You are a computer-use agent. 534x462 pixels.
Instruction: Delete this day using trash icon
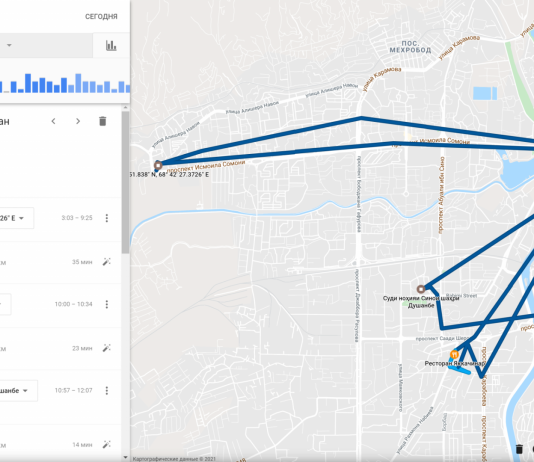tap(103, 121)
